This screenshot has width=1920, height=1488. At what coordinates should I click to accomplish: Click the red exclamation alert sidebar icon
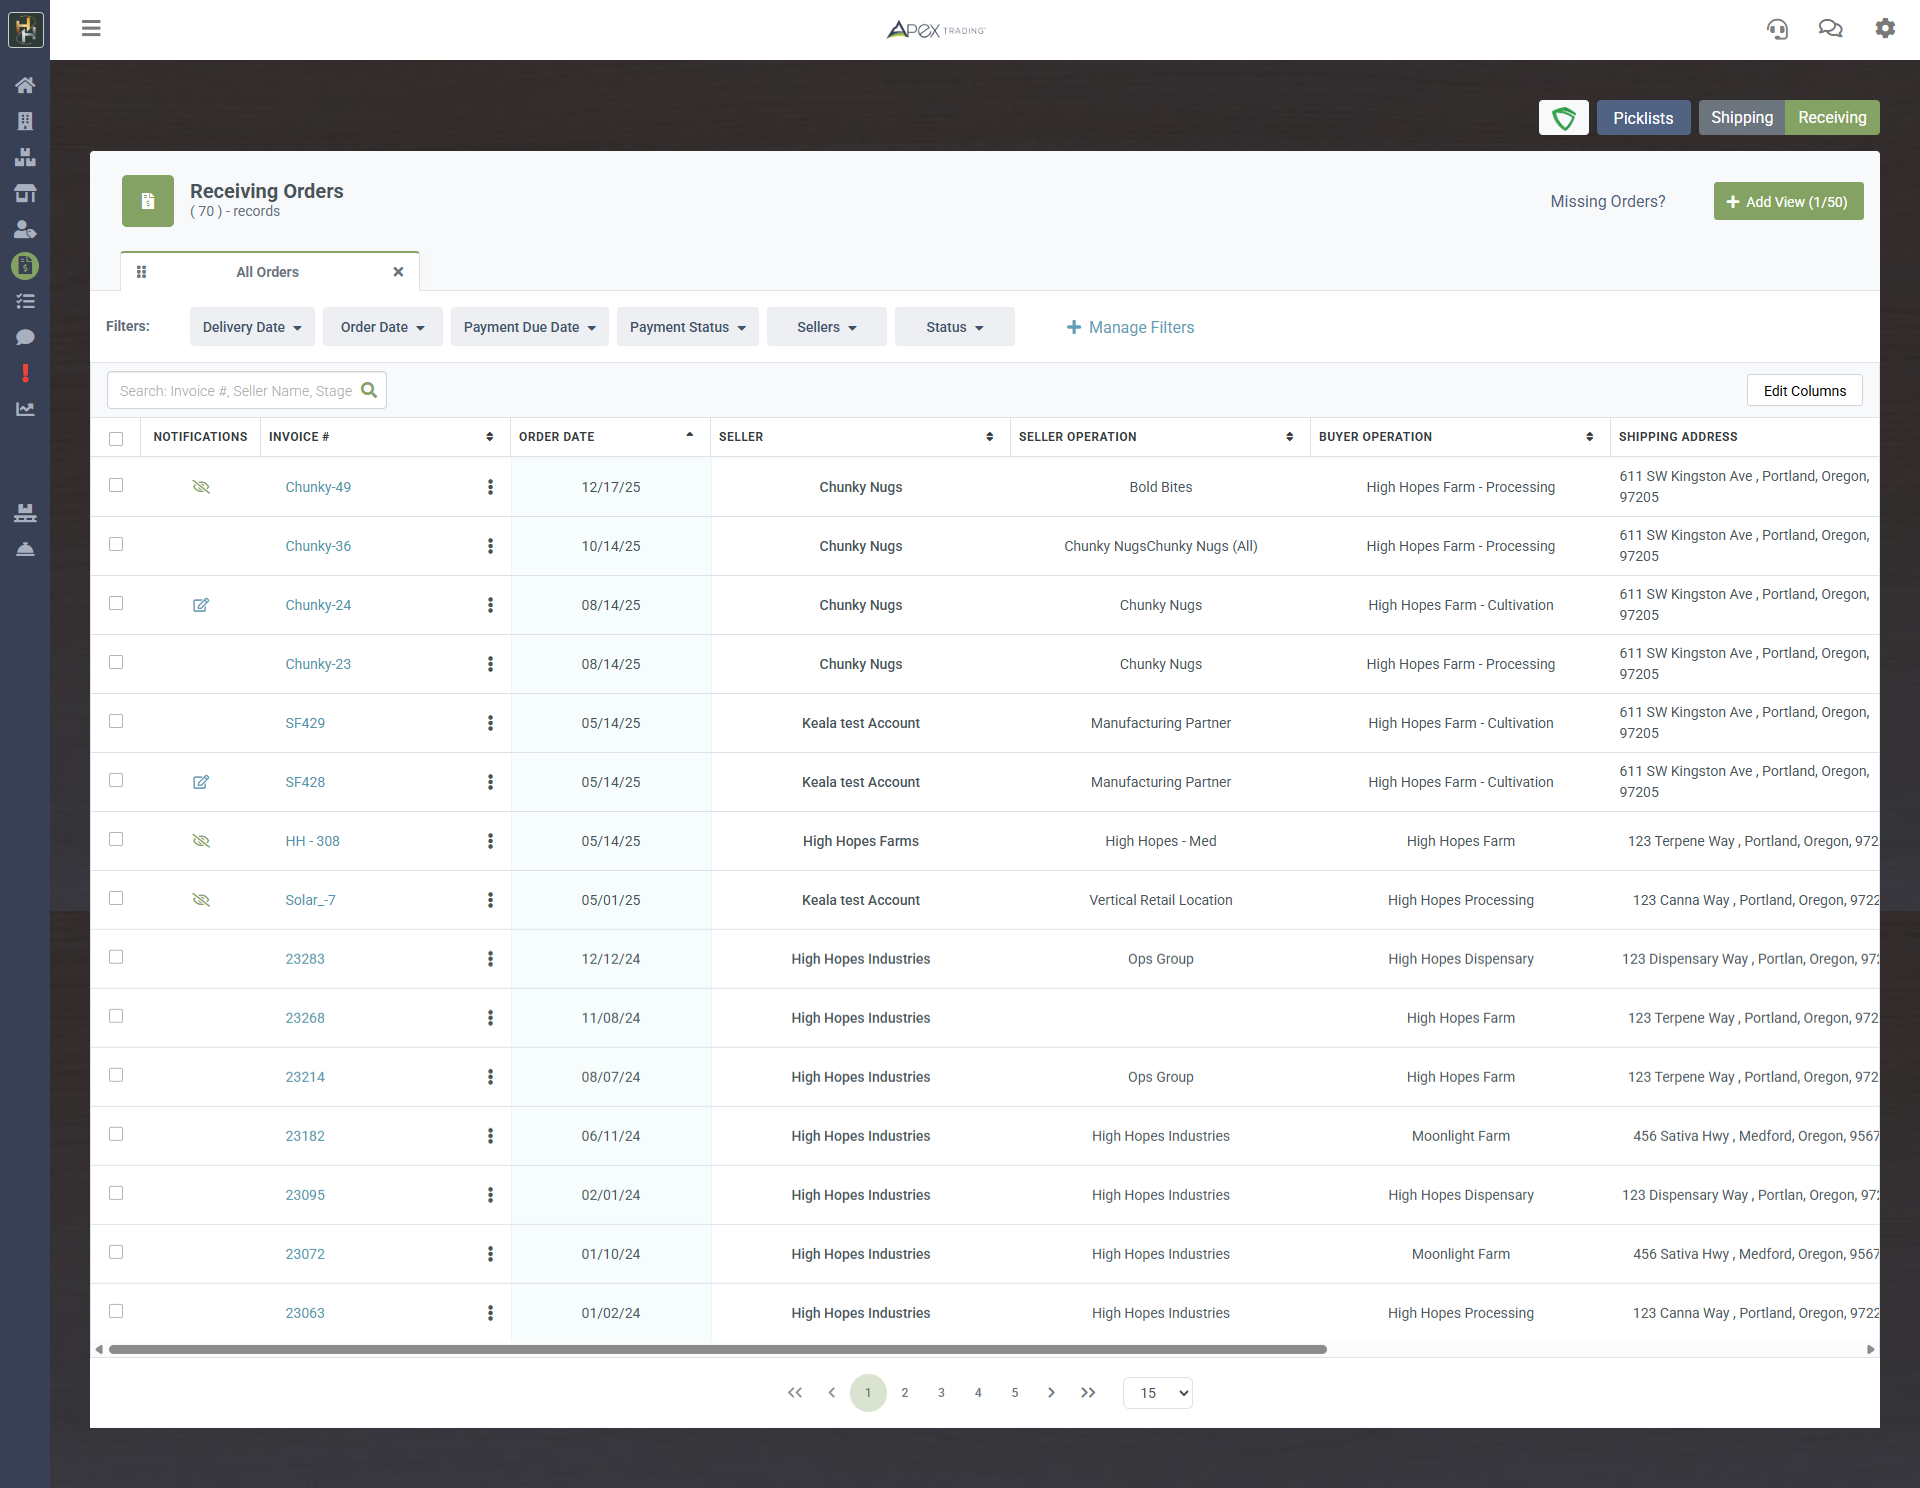25,373
